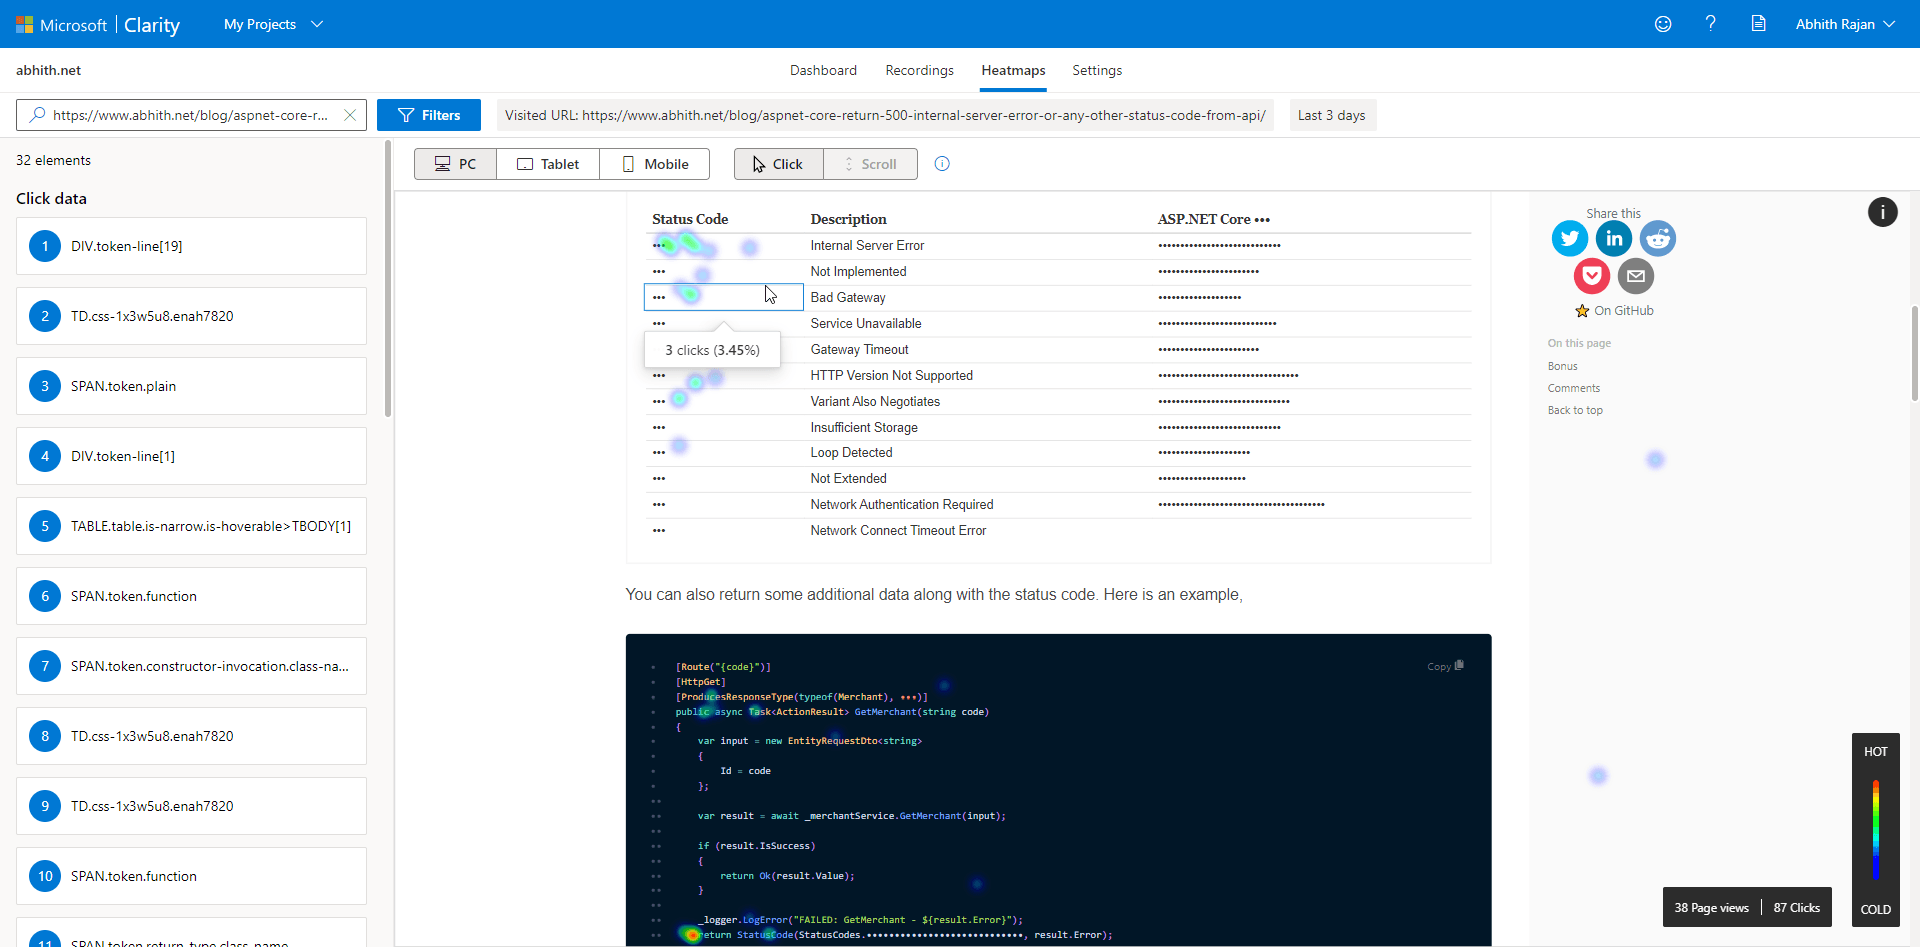Open the Abhith Rajan account menu
The height and width of the screenshot is (947, 1920).
tap(1845, 24)
